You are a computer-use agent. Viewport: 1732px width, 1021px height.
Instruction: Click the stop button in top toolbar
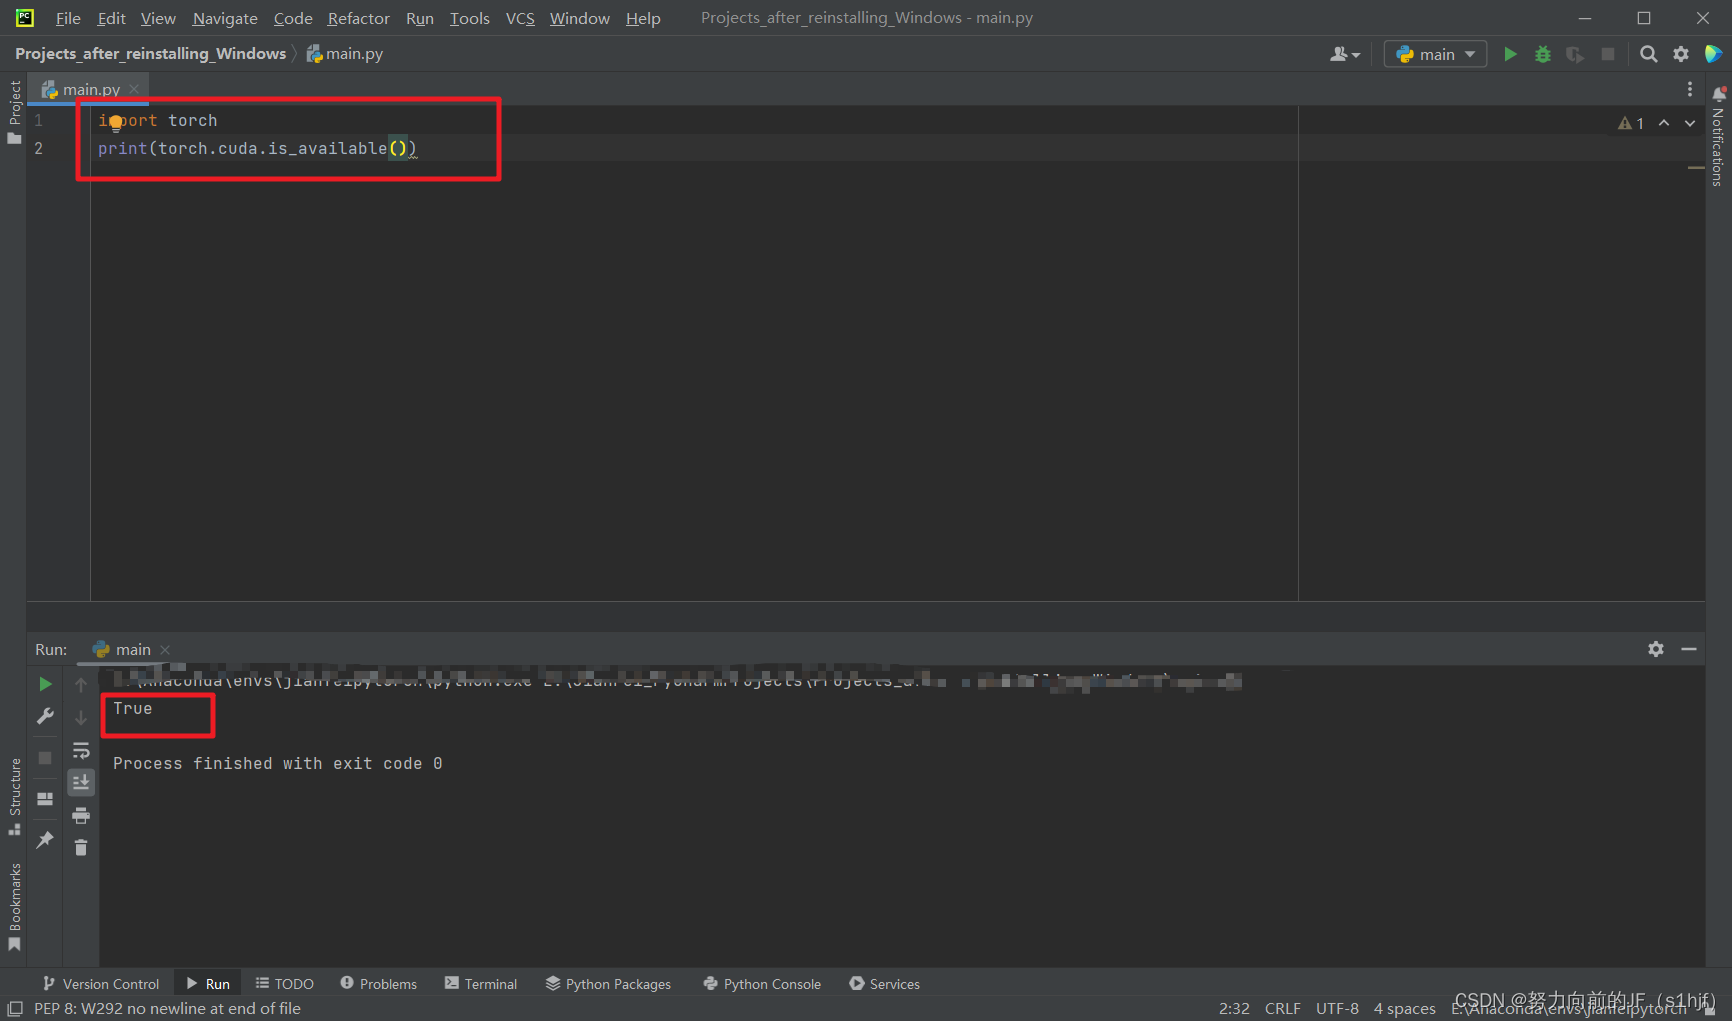click(1608, 54)
